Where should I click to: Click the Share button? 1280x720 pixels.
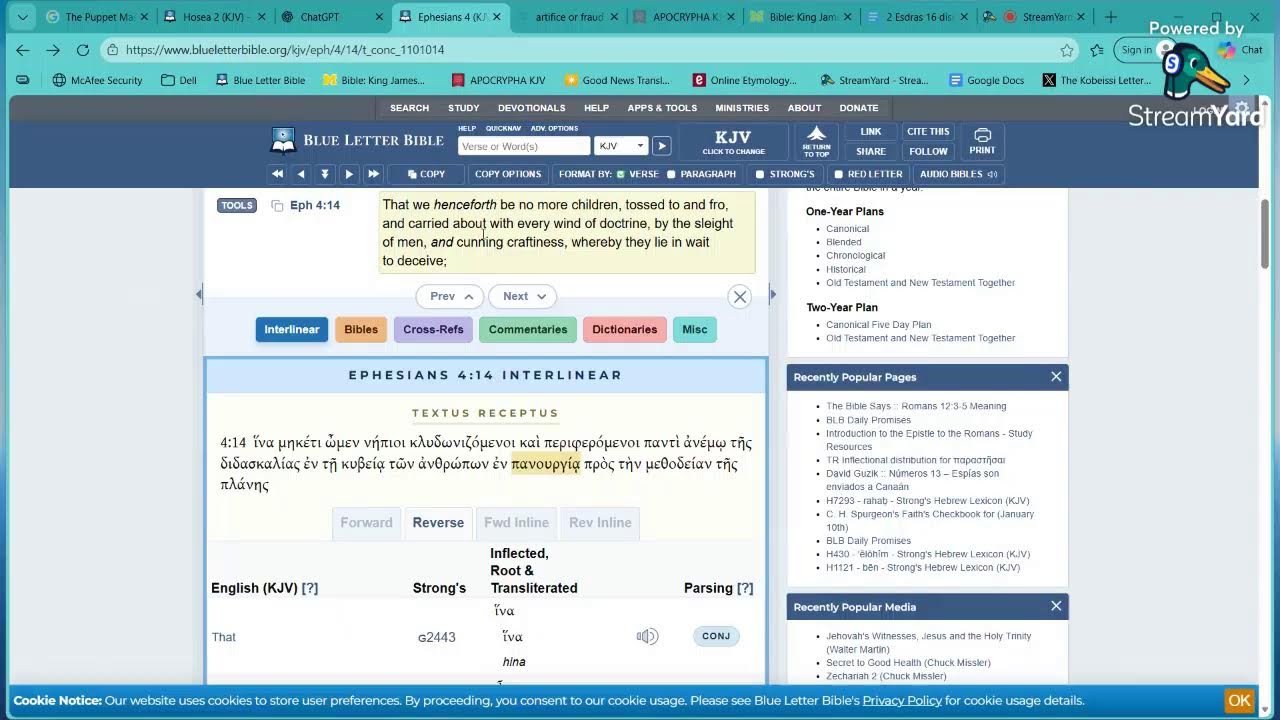(871, 151)
